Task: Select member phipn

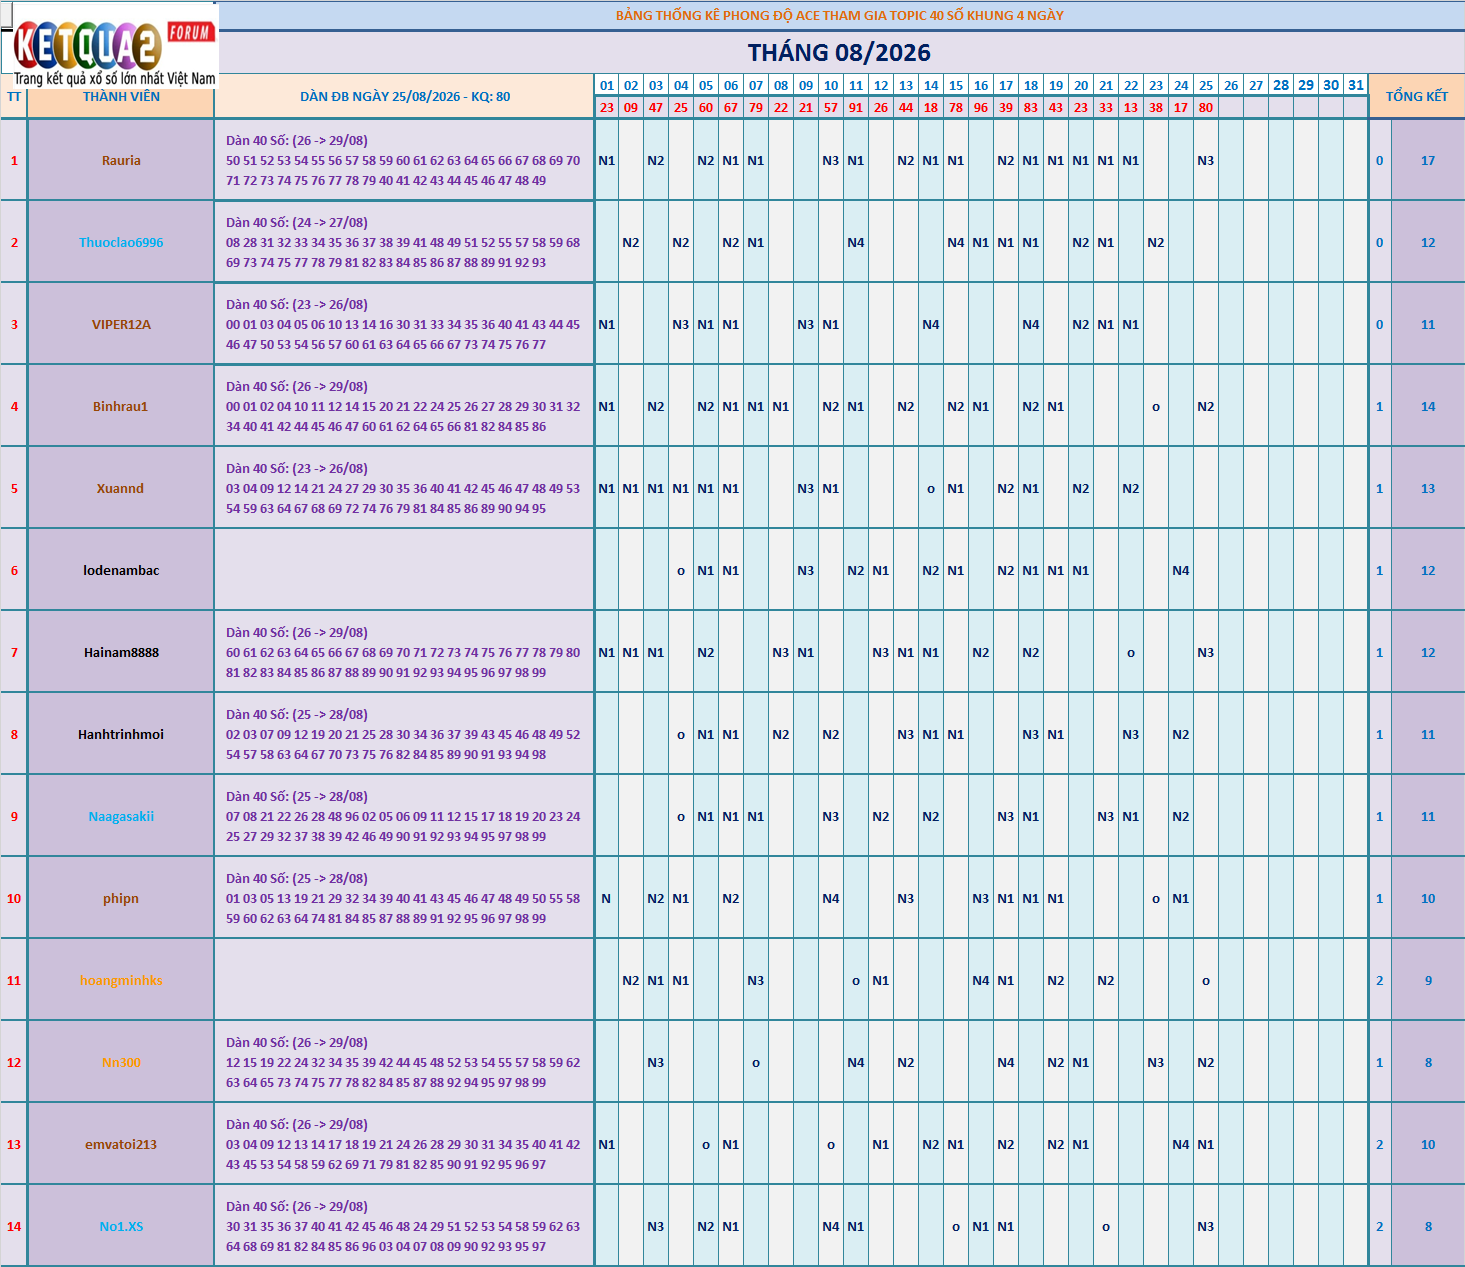Action: pyautogui.click(x=121, y=898)
